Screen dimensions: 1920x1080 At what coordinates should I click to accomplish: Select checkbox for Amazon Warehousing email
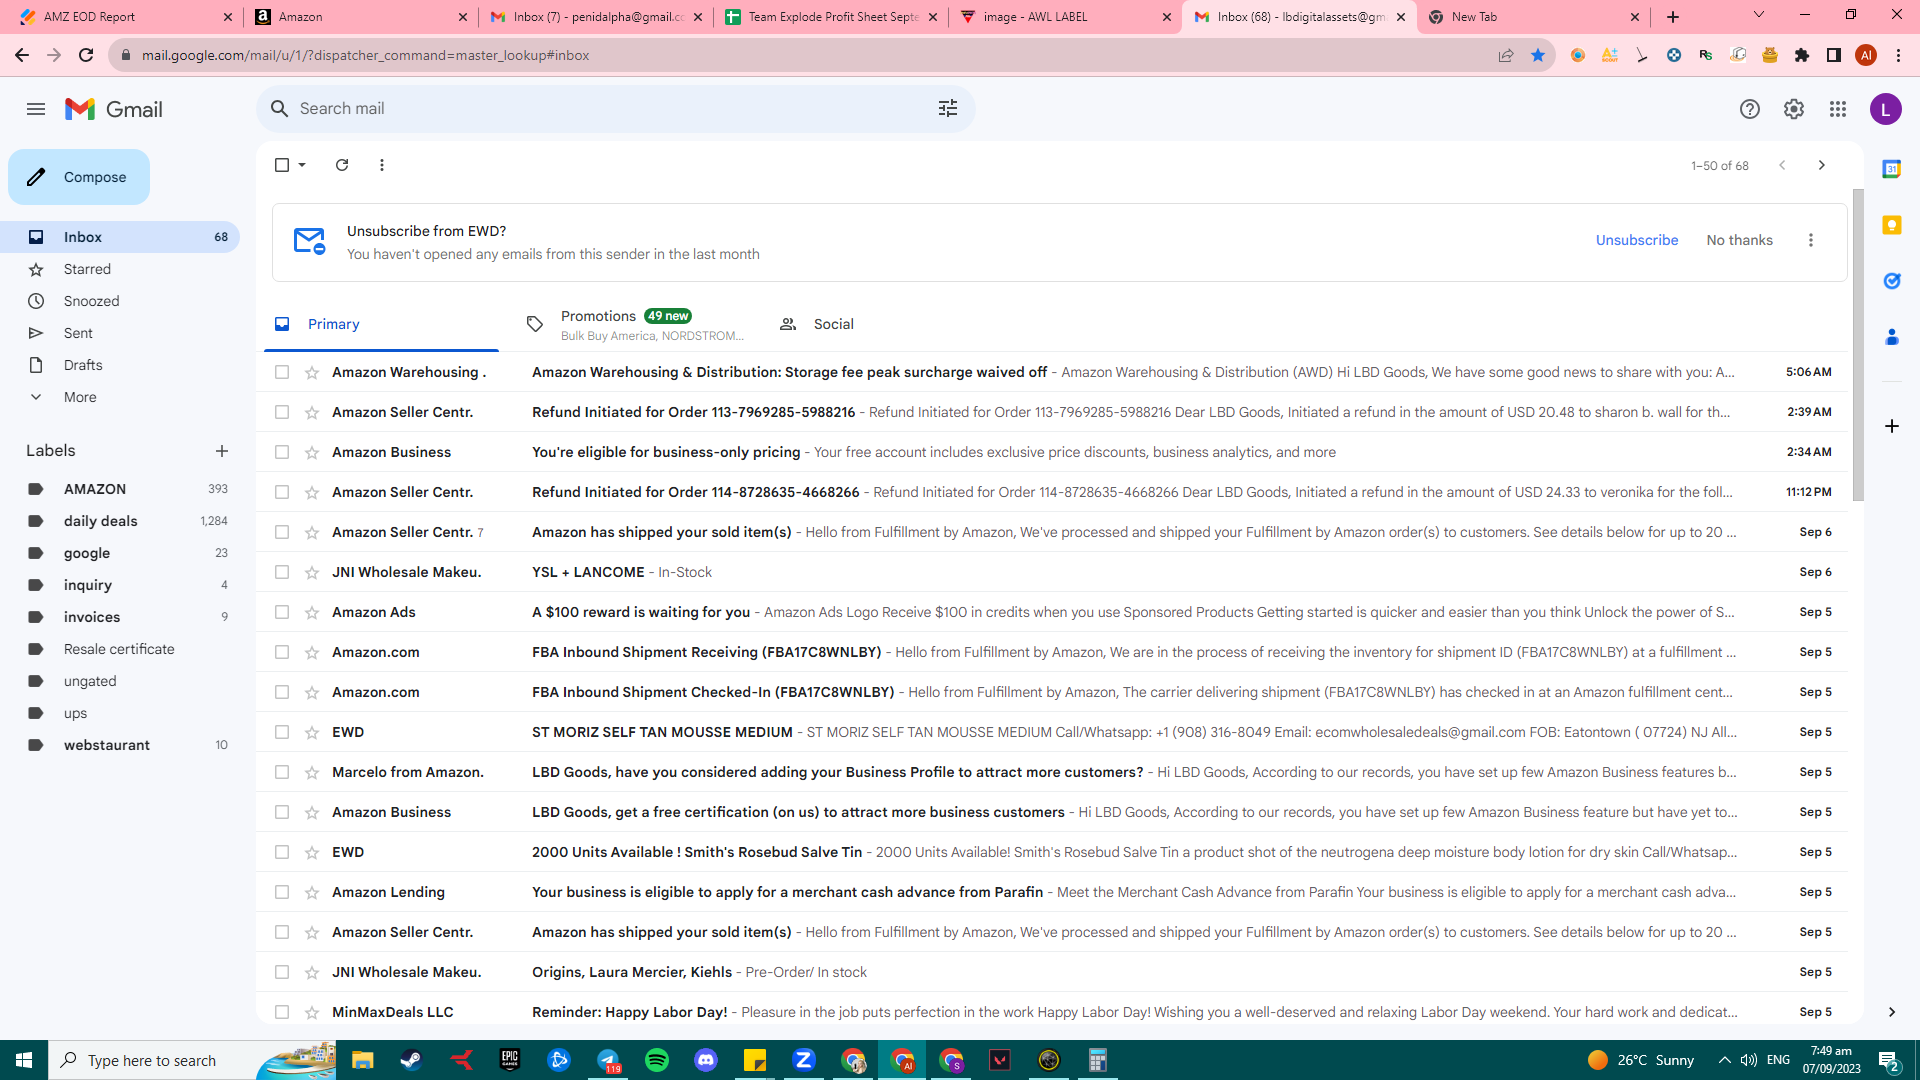pos(282,372)
